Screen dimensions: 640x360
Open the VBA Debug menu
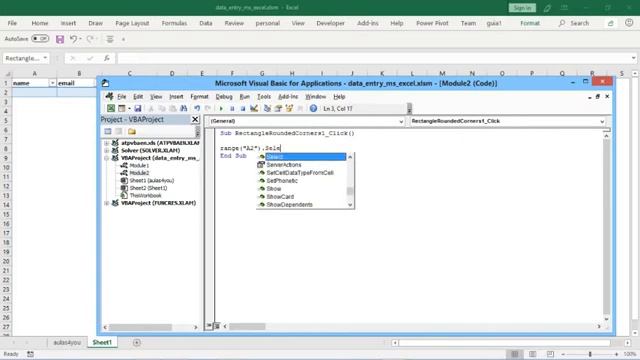coord(224,97)
